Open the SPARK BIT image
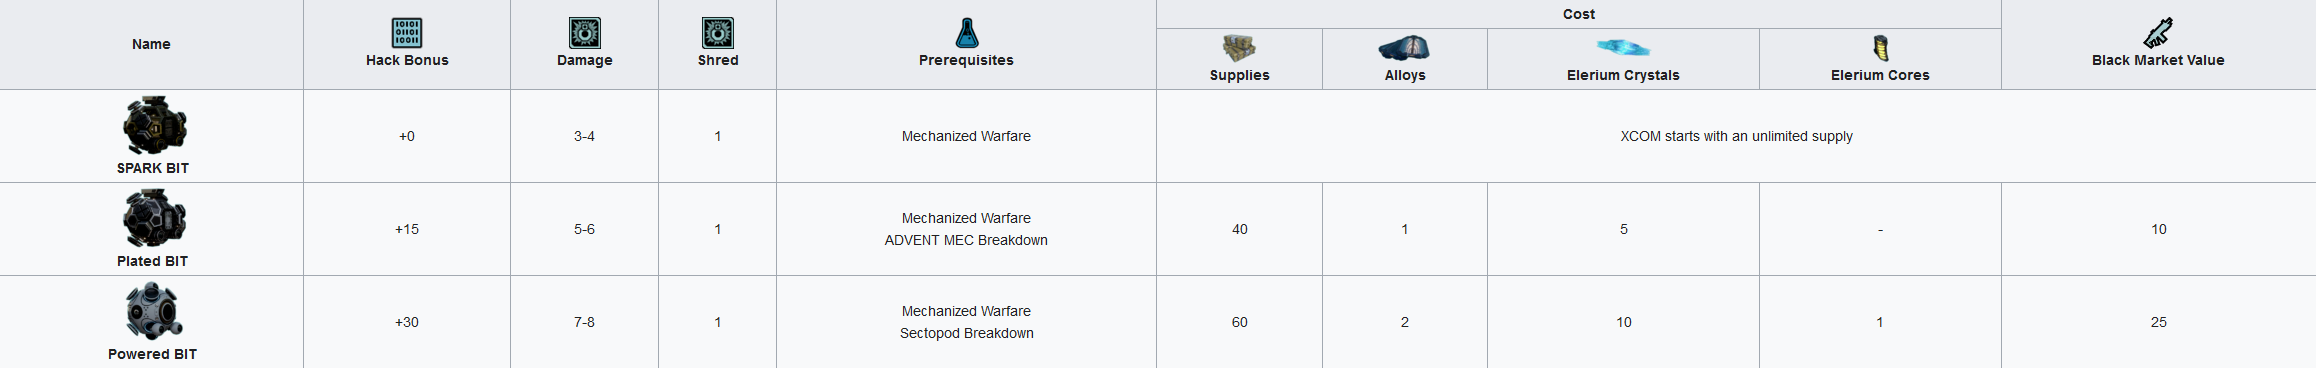The width and height of the screenshot is (2316, 368). point(154,126)
